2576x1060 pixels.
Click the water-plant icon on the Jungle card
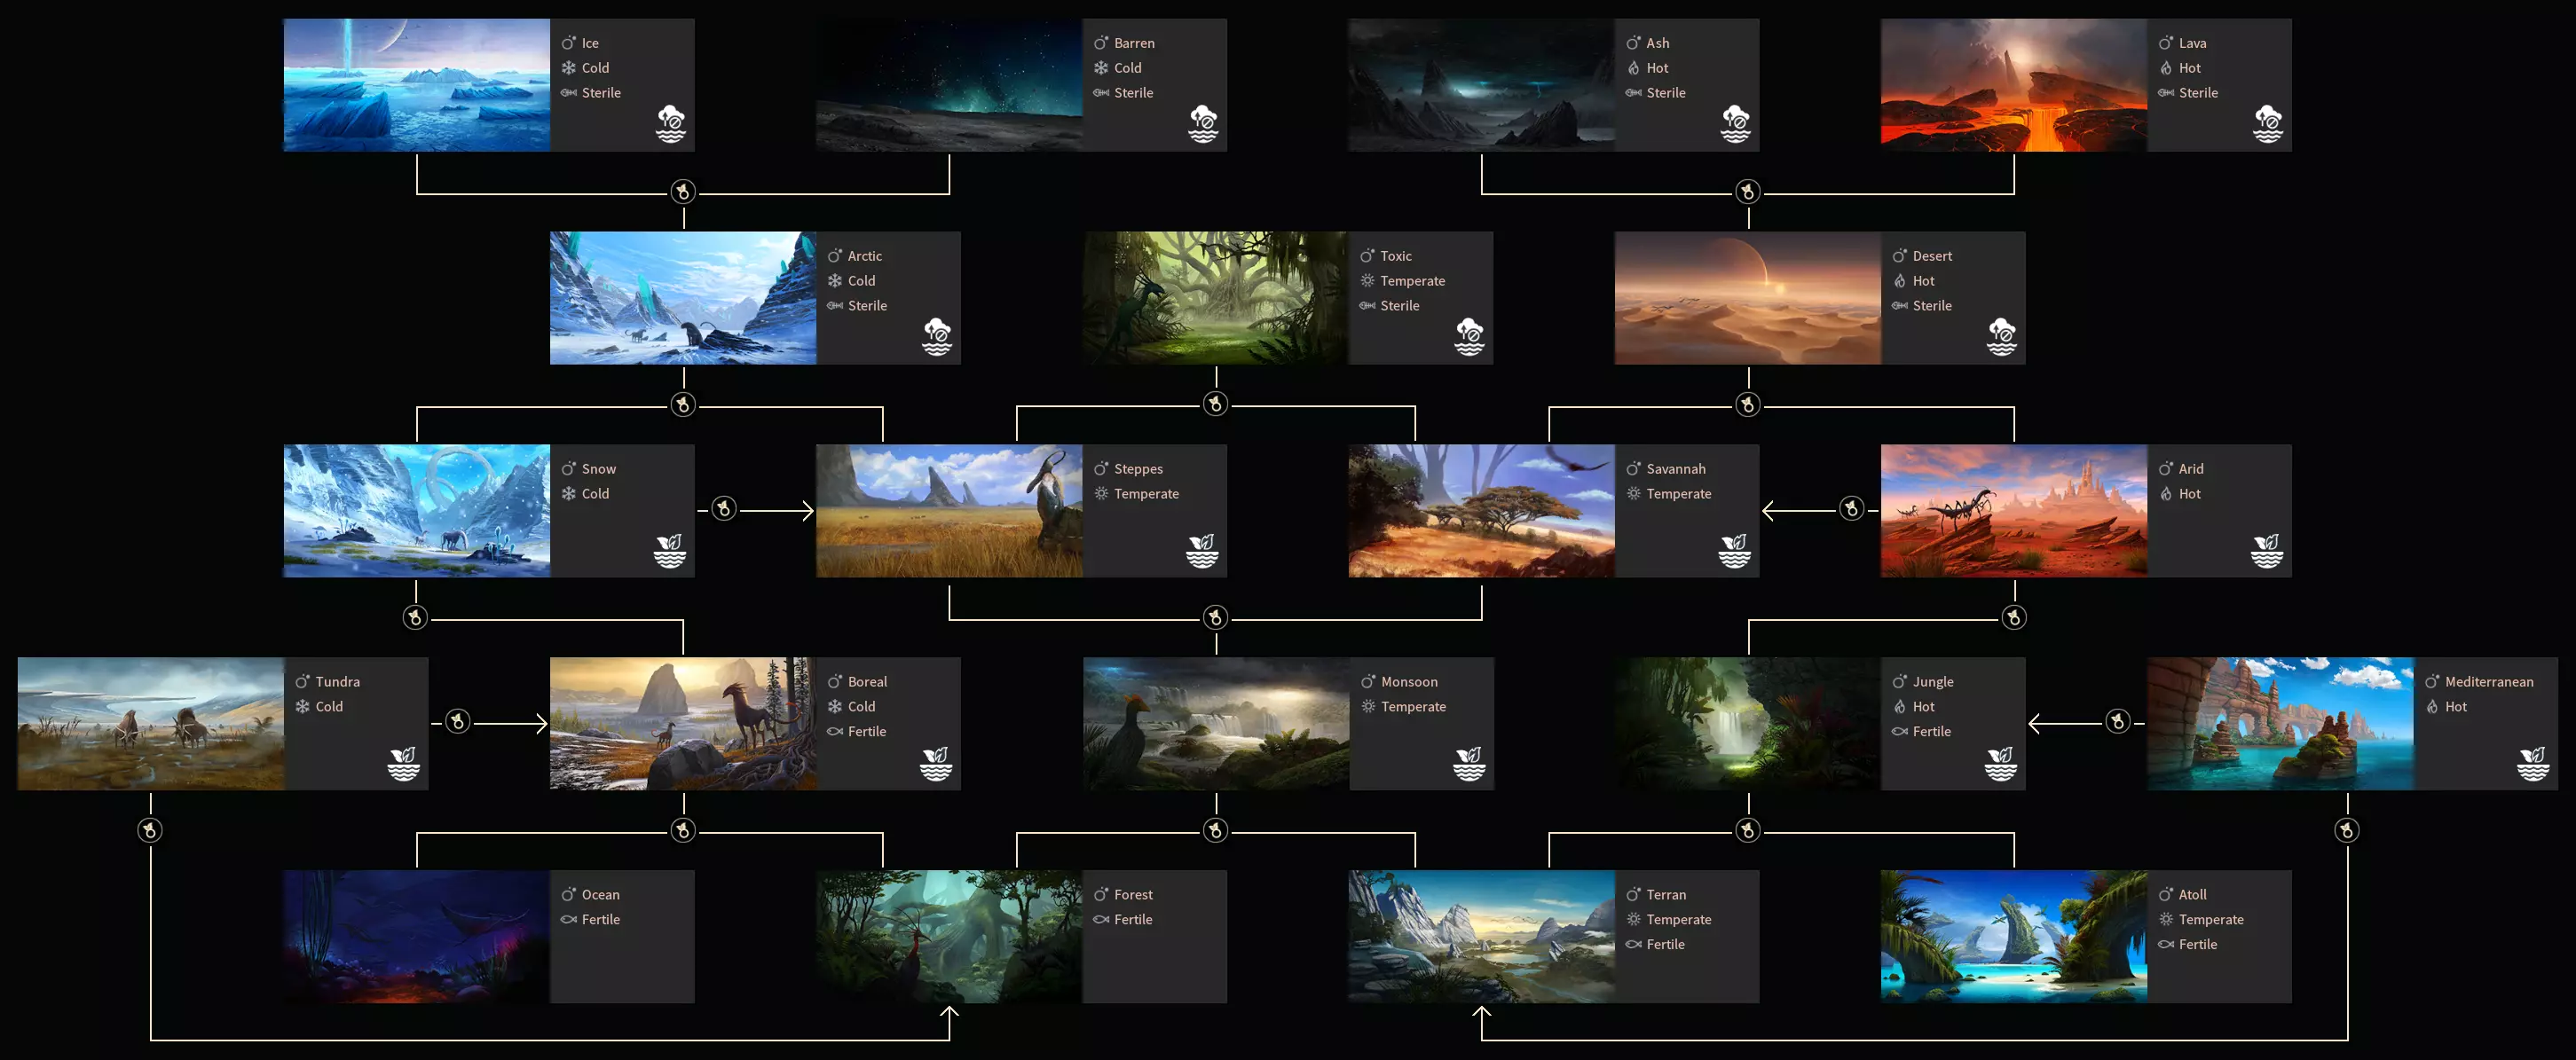click(2000, 763)
